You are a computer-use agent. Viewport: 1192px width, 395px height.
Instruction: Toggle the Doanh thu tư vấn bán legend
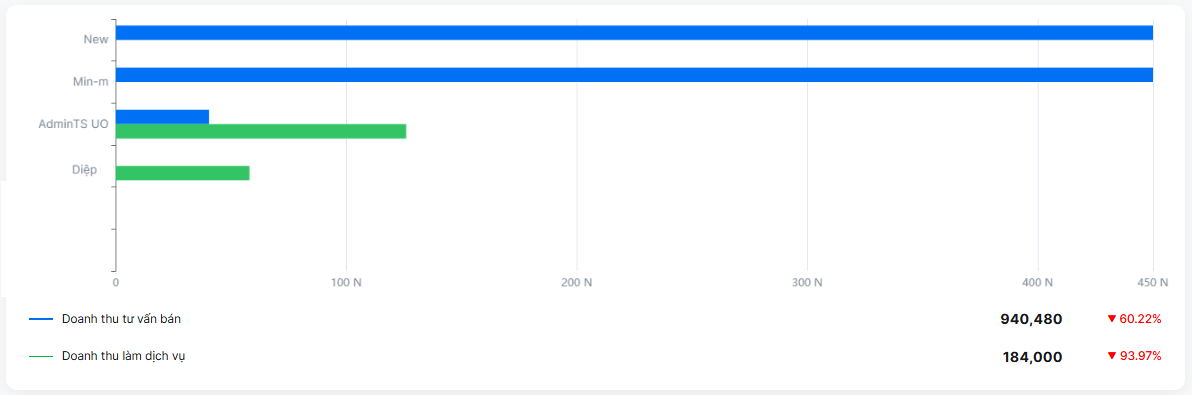coord(121,319)
